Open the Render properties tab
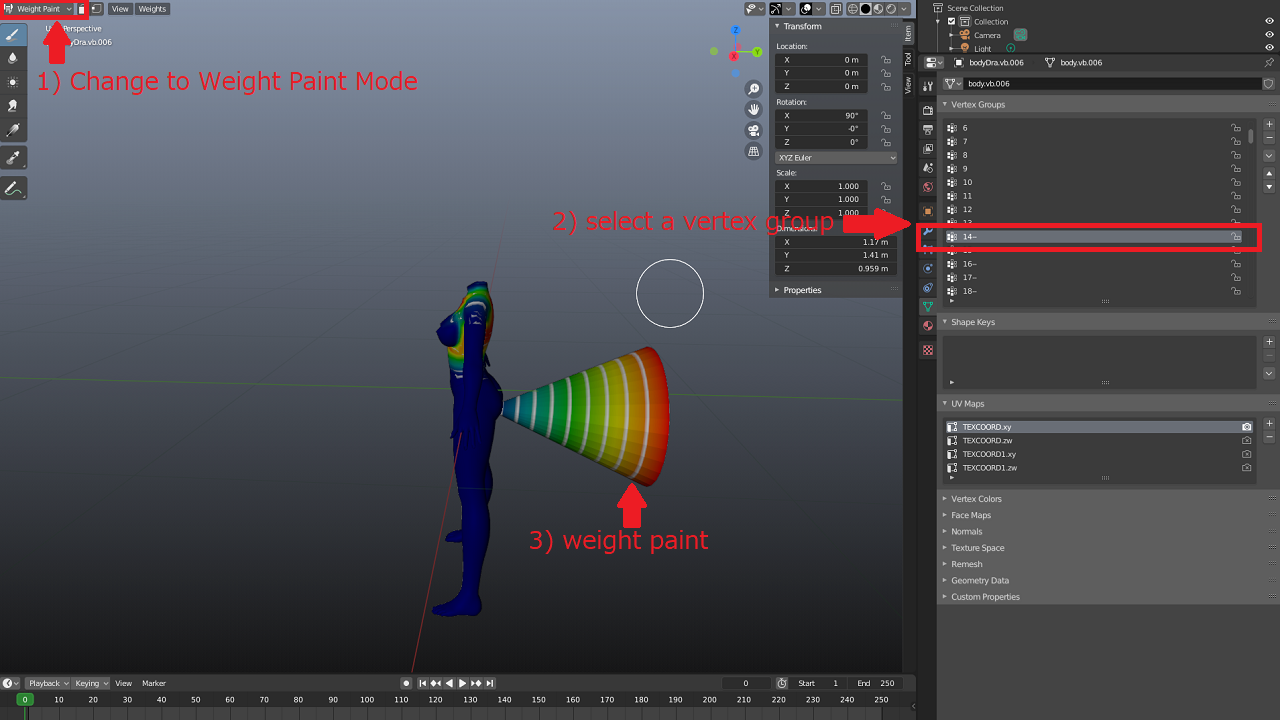This screenshot has height=720, width=1280. click(x=928, y=111)
